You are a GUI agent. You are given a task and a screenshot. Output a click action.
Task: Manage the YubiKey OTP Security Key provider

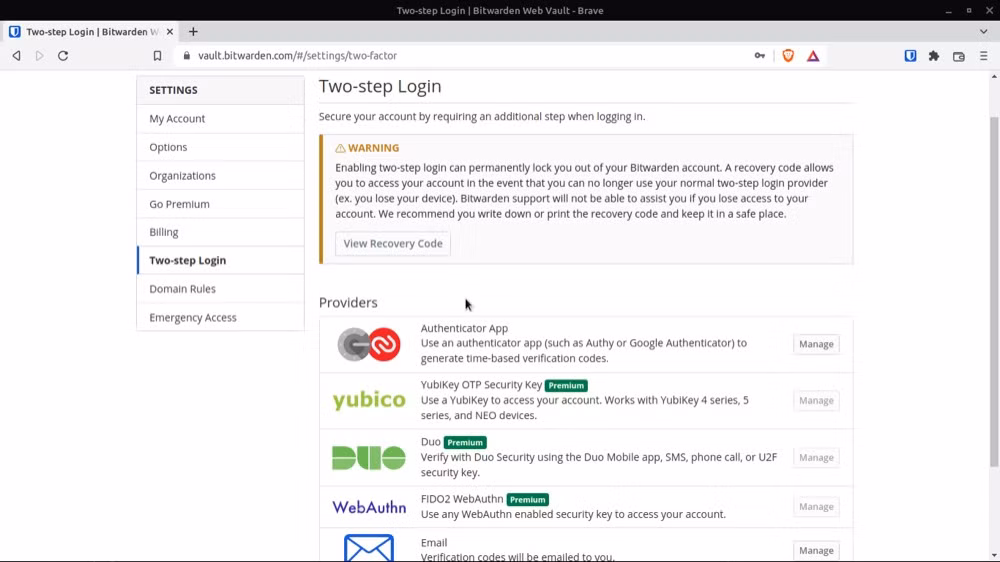tap(816, 401)
